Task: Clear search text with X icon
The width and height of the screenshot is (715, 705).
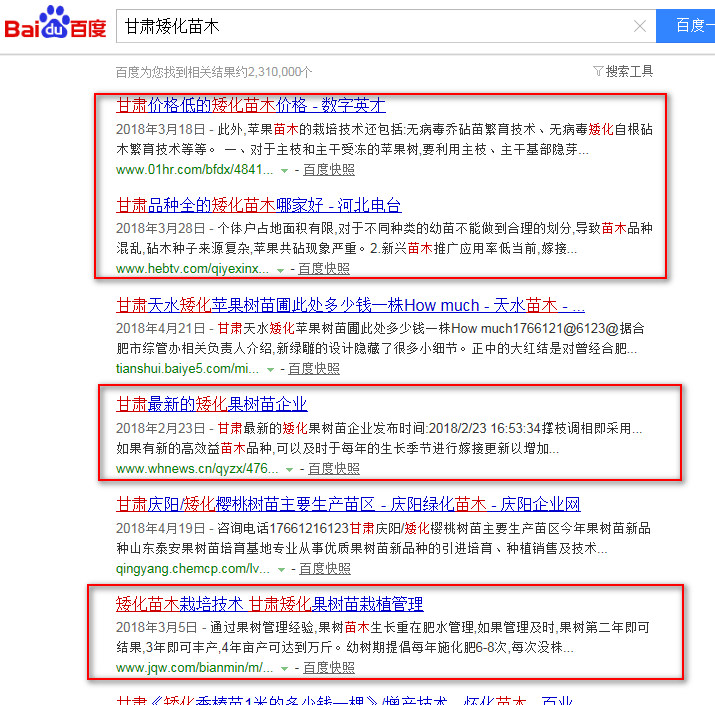Action: 640,27
